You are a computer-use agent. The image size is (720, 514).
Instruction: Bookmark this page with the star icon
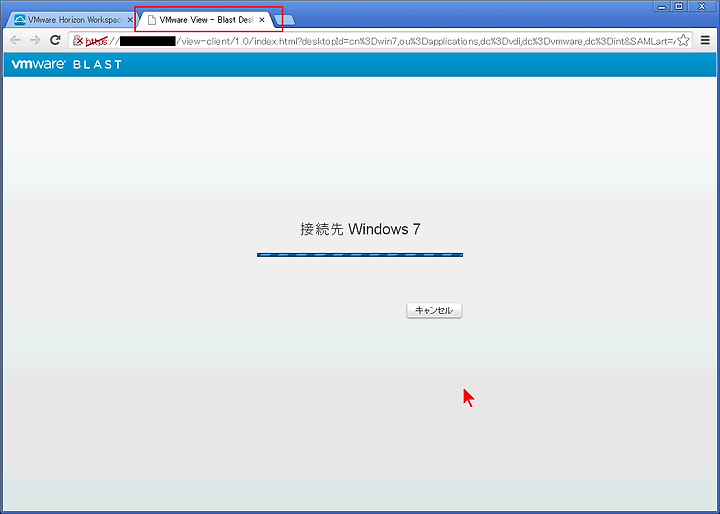tap(683, 40)
